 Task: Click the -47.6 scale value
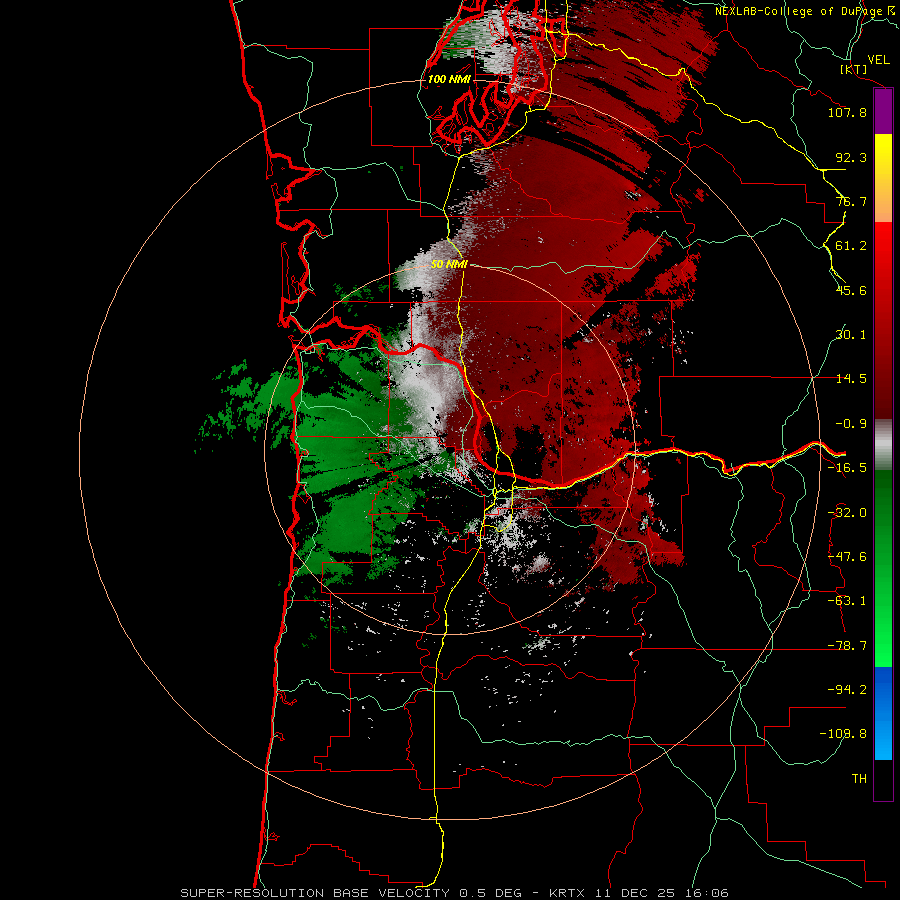pyautogui.click(x=847, y=557)
